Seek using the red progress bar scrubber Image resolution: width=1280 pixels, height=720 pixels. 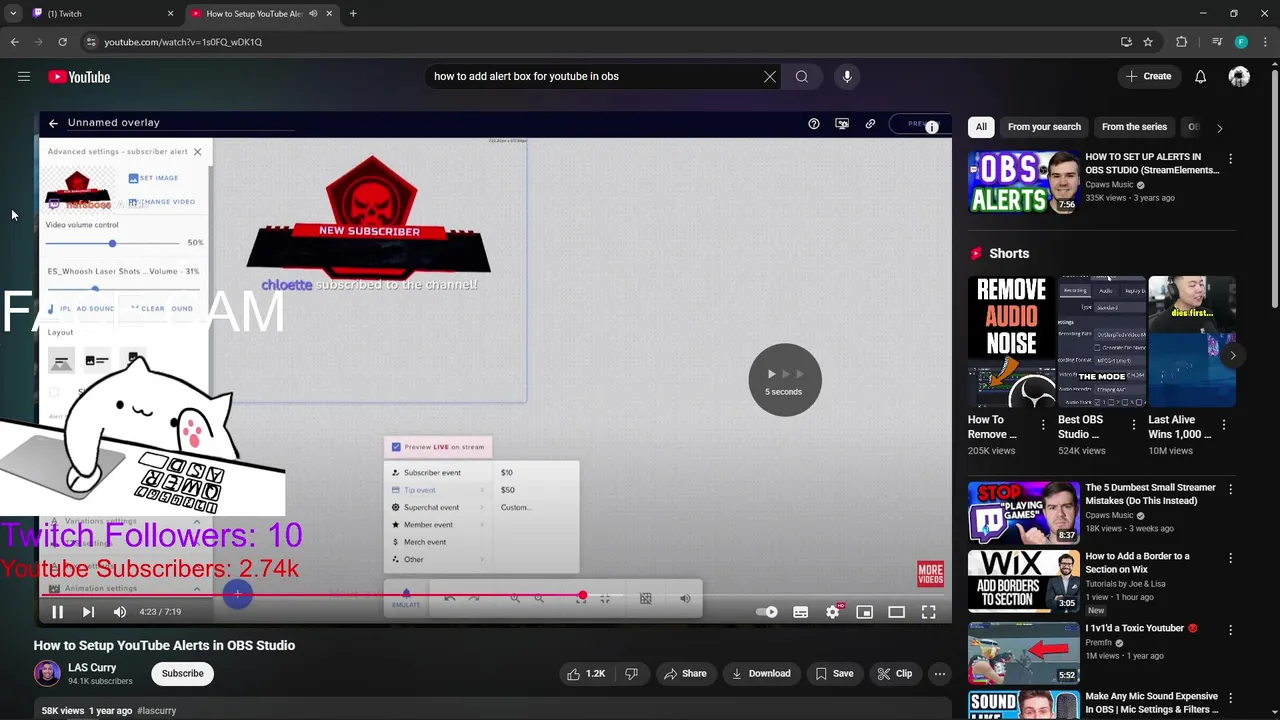click(x=583, y=596)
